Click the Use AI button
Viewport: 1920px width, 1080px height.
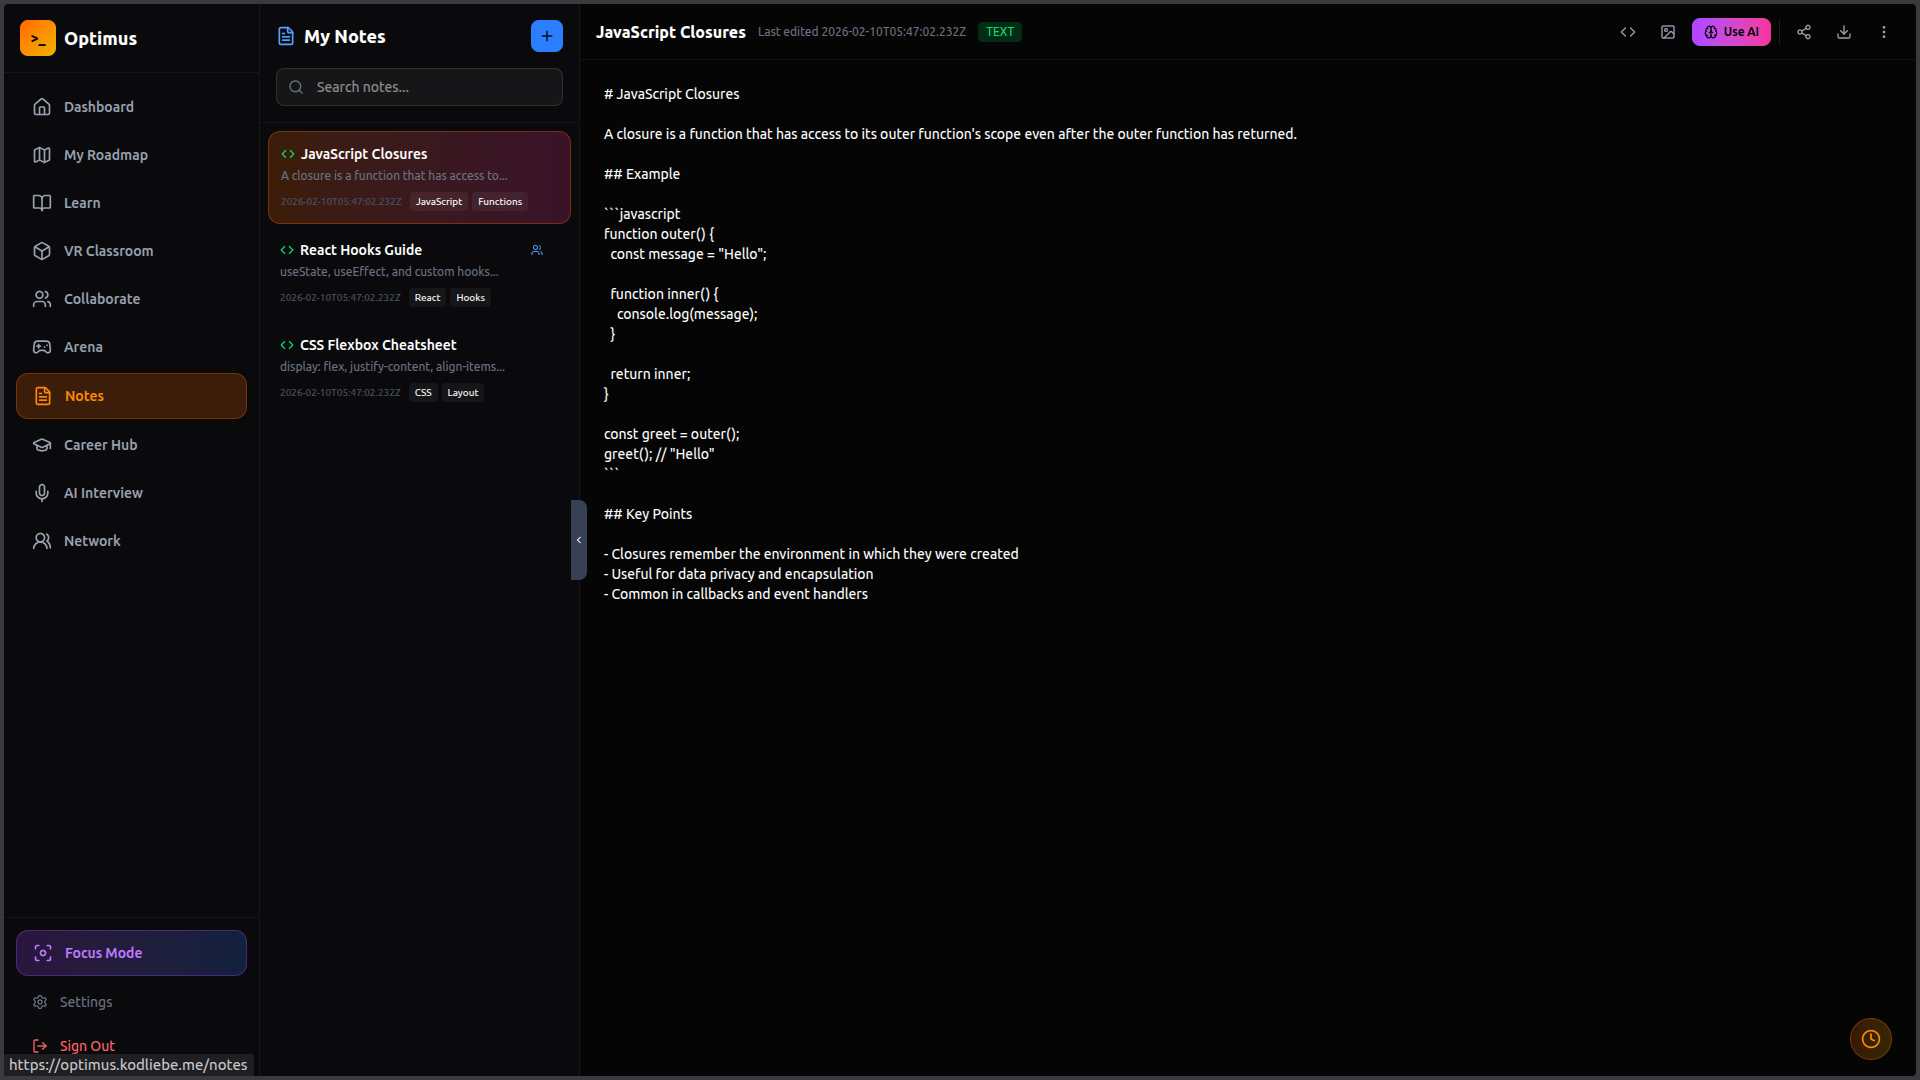tap(1731, 32)
